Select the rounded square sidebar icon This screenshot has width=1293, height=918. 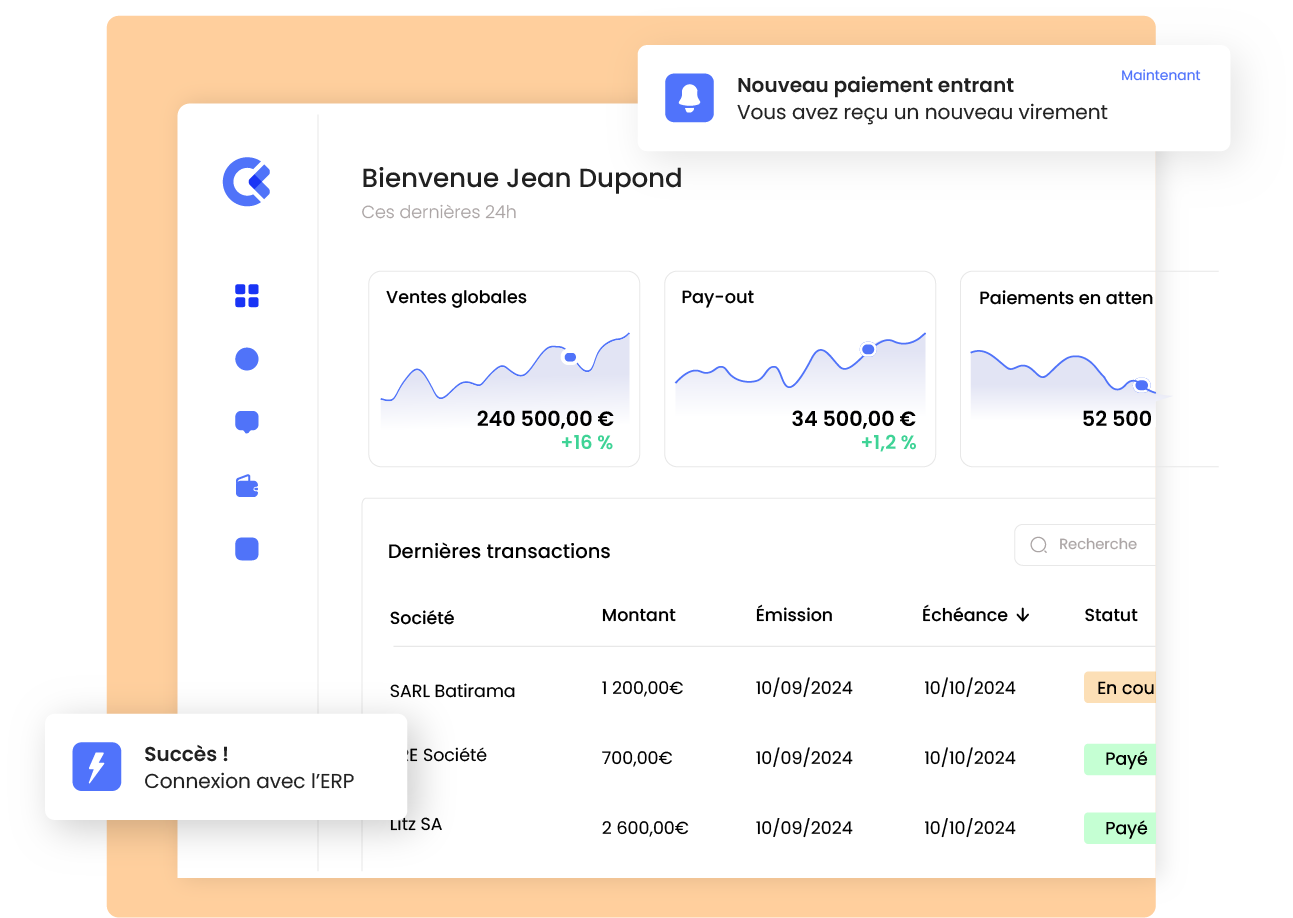click(x=247, y=549)
